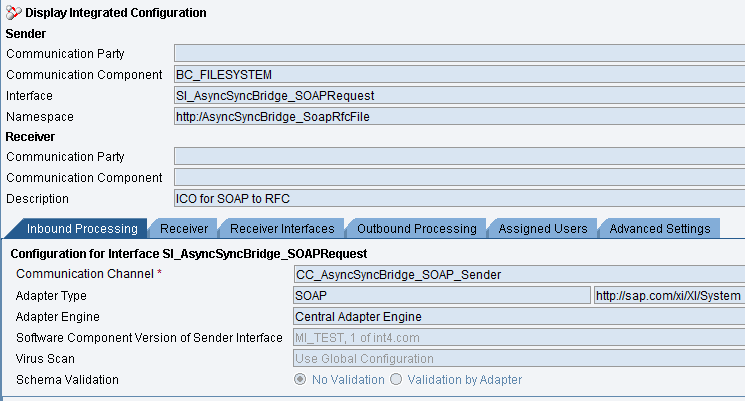Click the Software Component Version MI_TEST field

point(518,338)
